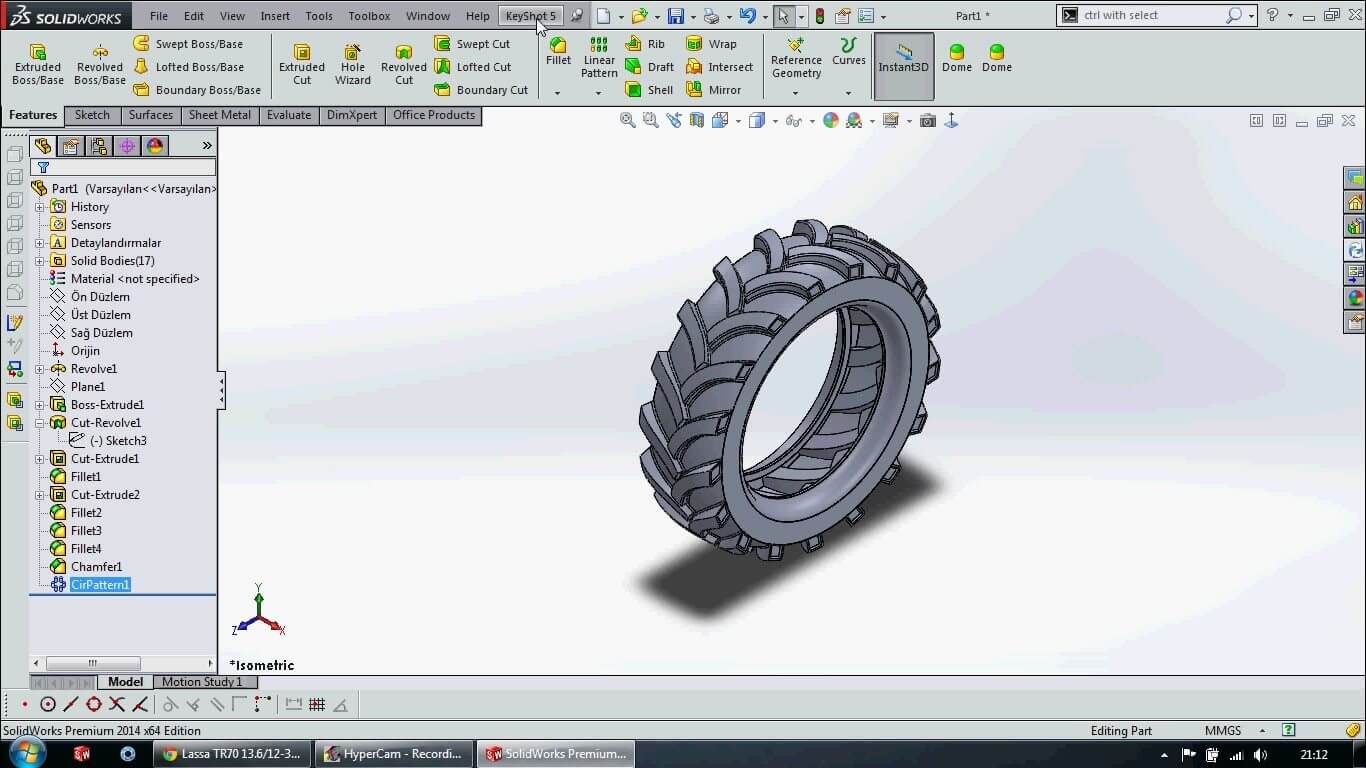
Task: Click the Wrap feature
Action: click(x=711, y=44)
